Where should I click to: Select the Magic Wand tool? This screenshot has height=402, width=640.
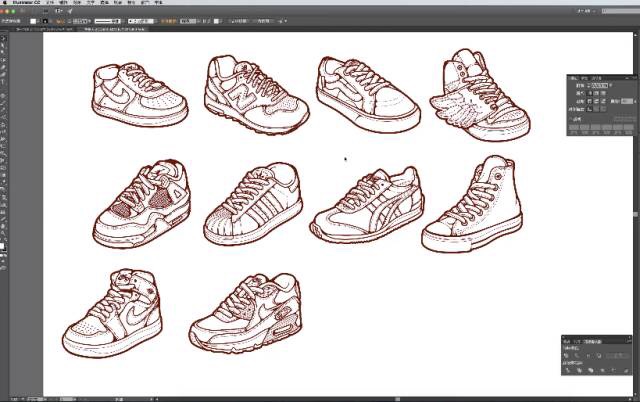(3, 52)
